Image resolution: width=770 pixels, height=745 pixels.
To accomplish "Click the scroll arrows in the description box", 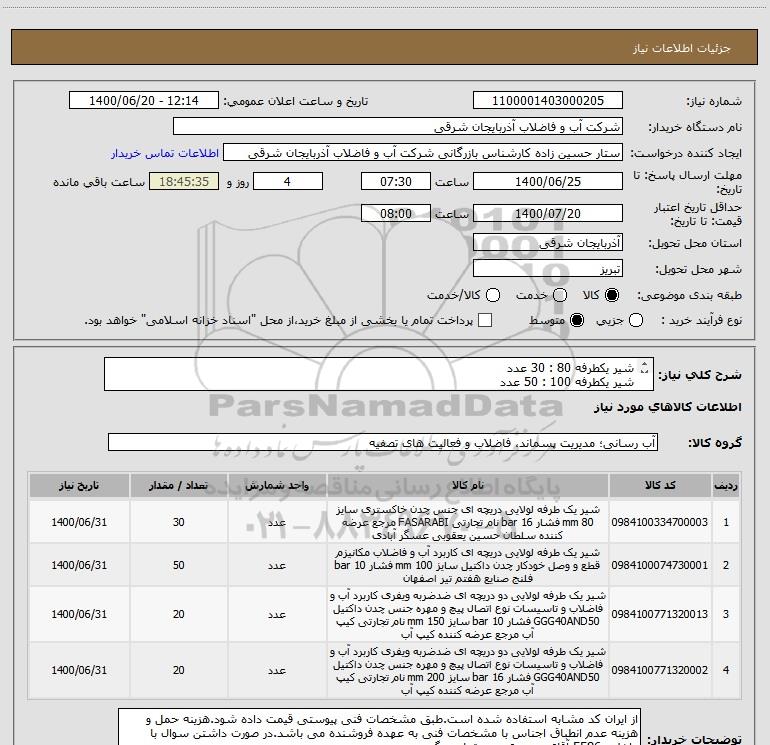I will (645, 366).
